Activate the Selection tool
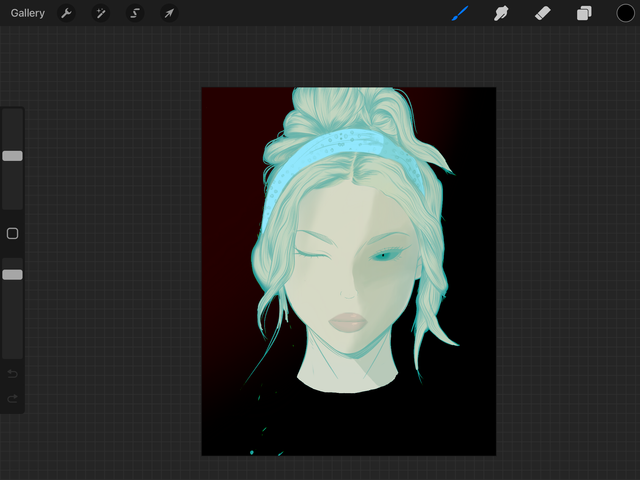Viewport: 640px width, 480px height. coord(134,13)
